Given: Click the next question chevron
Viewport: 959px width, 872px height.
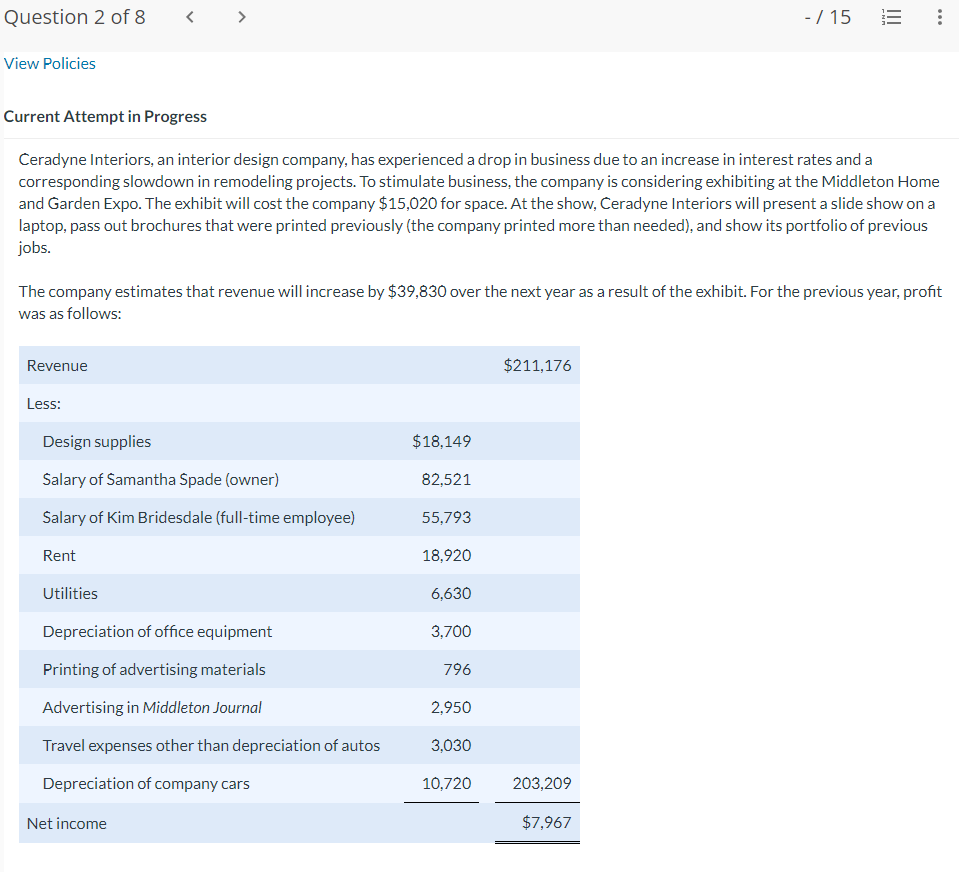Looking at the screenshot, I should (240, 17).
